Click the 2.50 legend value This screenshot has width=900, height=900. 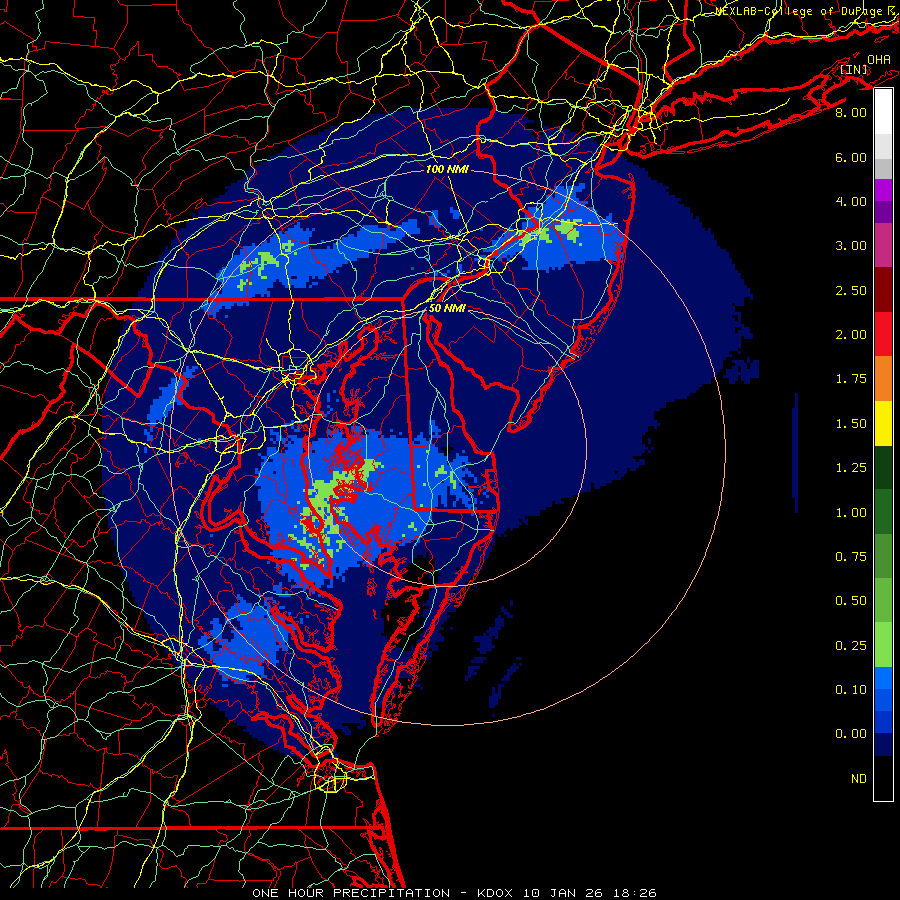click(x=851, y=290)
